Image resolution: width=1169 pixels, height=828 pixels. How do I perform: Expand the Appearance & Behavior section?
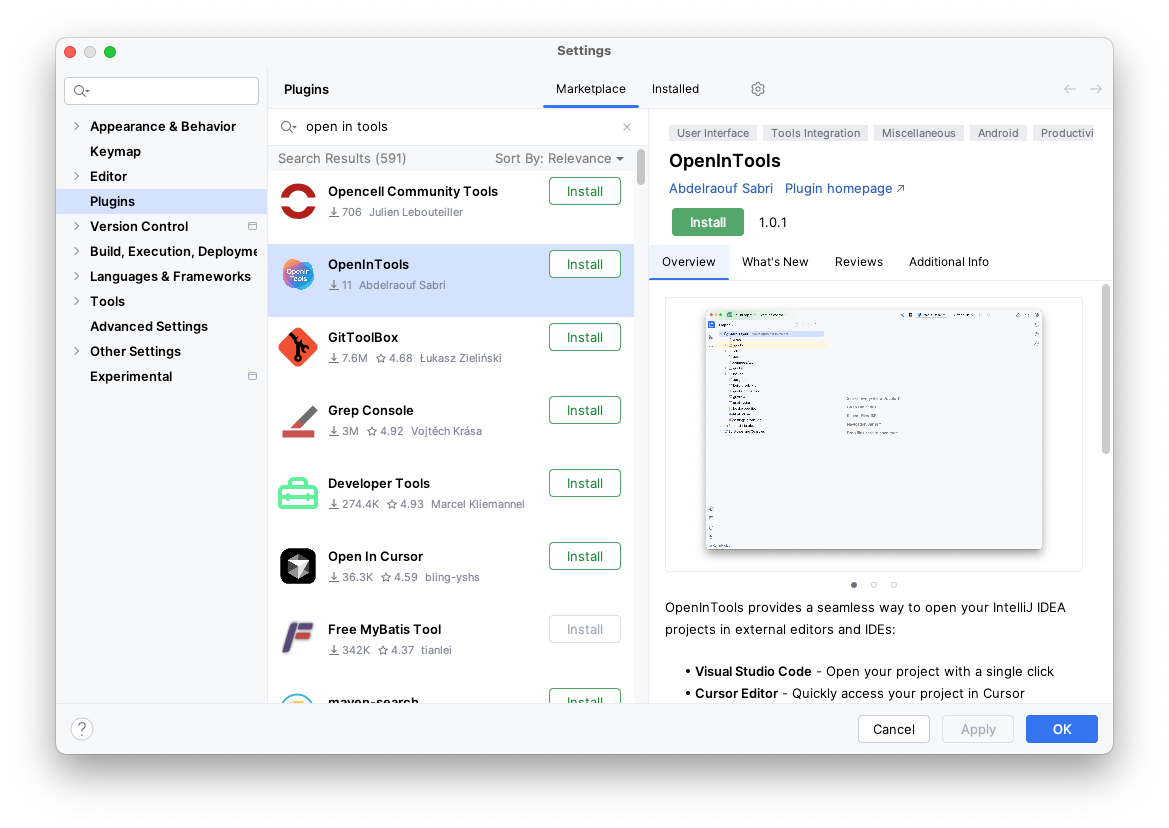click(x=78, y=126)
